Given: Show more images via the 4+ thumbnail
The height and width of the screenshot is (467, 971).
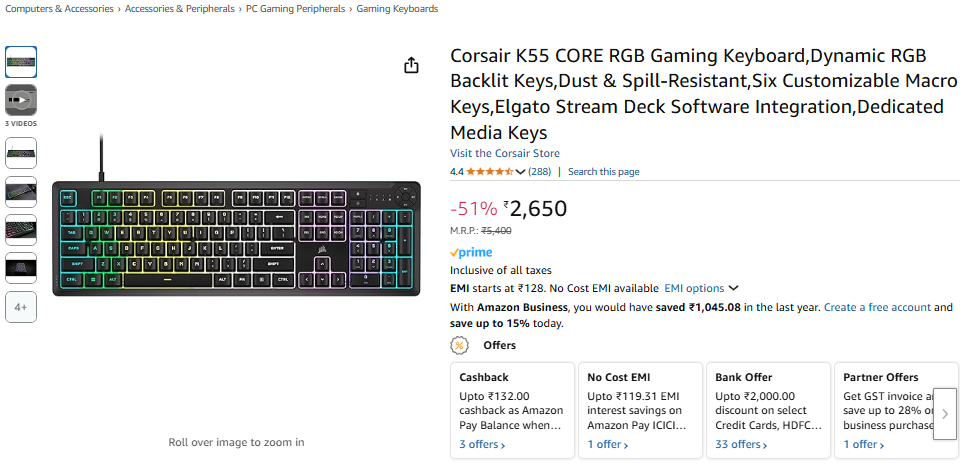Looking at the screenshot, I should 21,307.
